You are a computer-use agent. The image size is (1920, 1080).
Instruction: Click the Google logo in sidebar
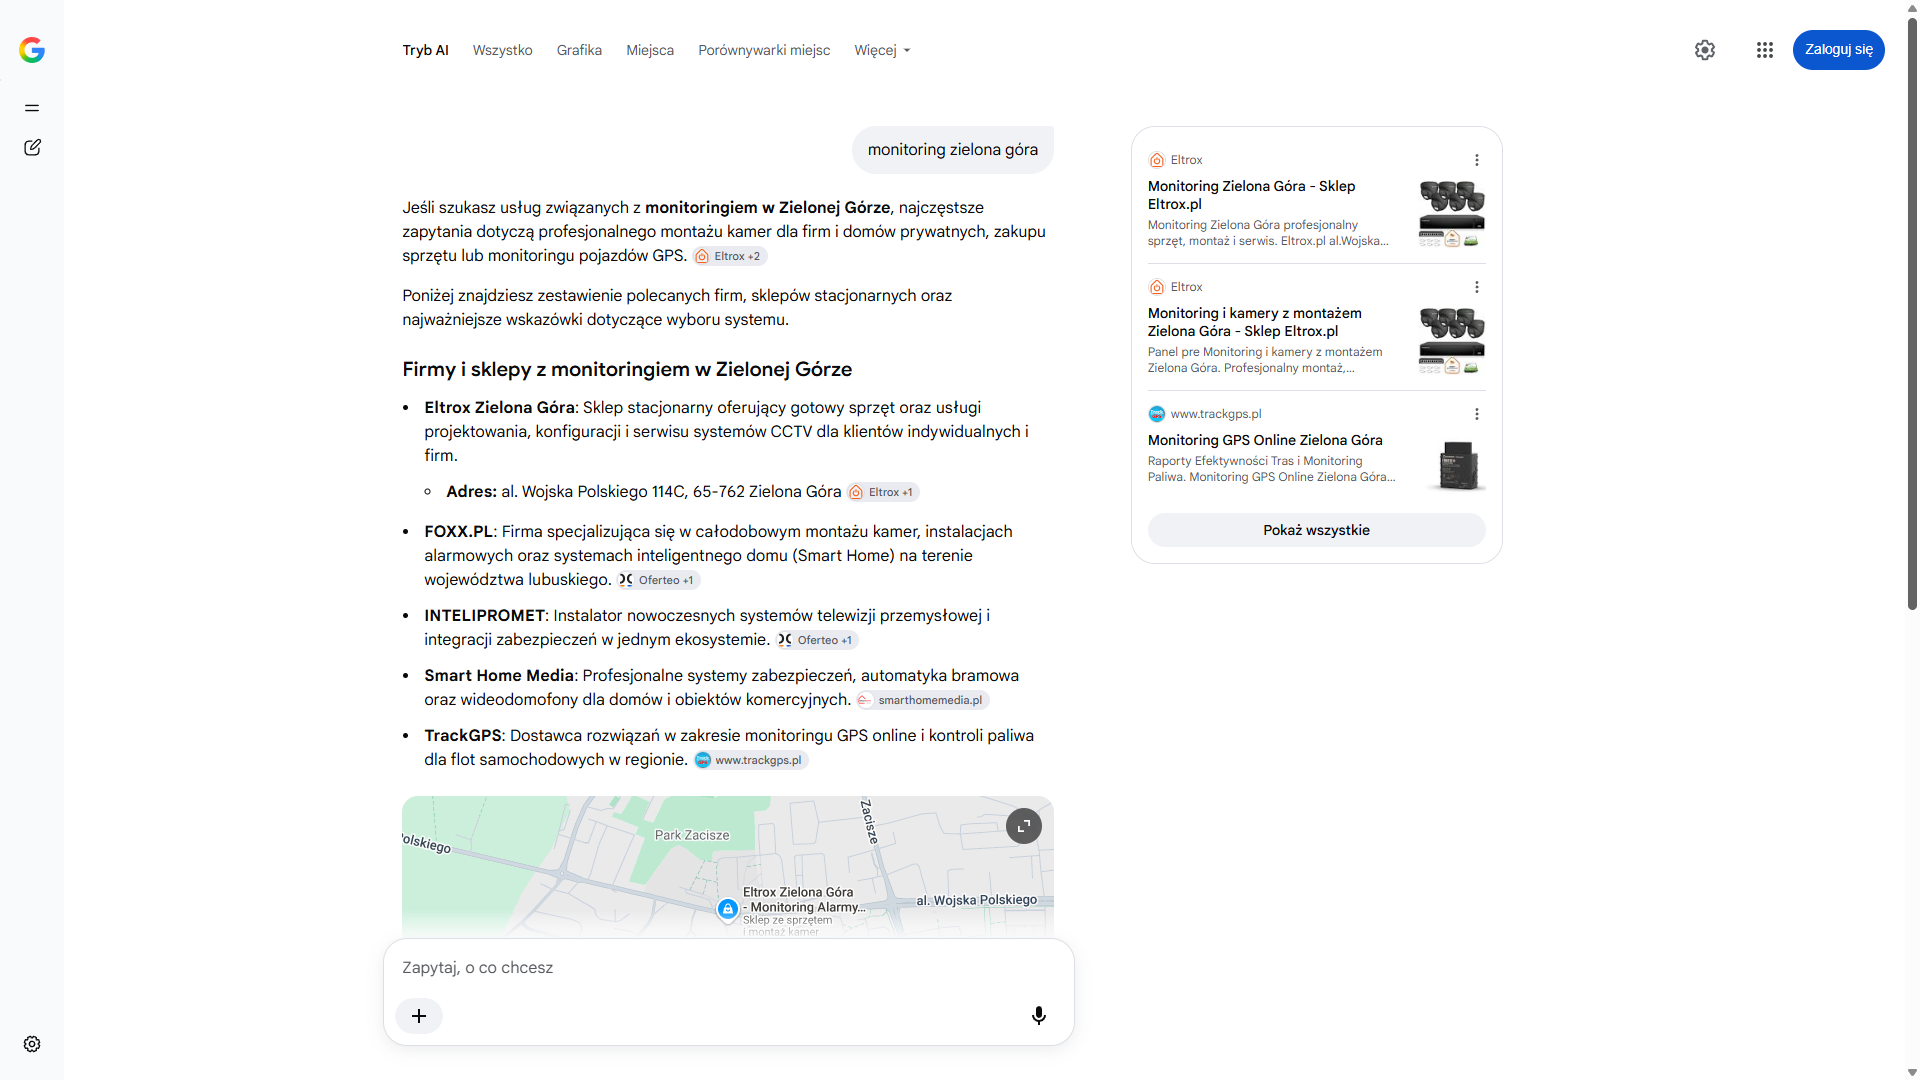32,50
